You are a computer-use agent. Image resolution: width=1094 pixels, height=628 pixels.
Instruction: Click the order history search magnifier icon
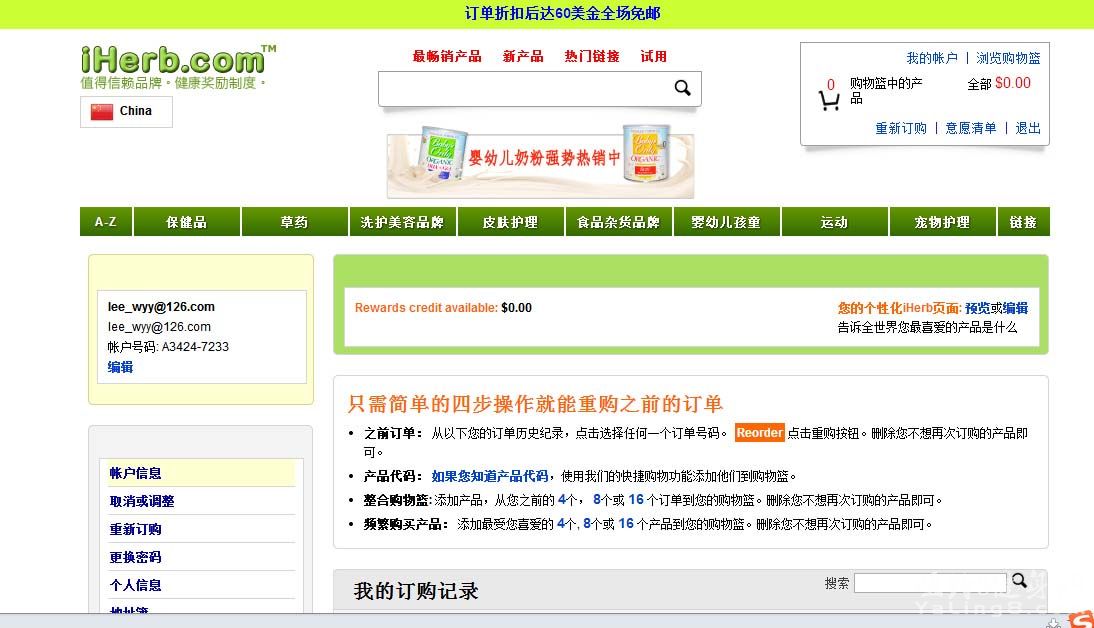click(1019, 581)
